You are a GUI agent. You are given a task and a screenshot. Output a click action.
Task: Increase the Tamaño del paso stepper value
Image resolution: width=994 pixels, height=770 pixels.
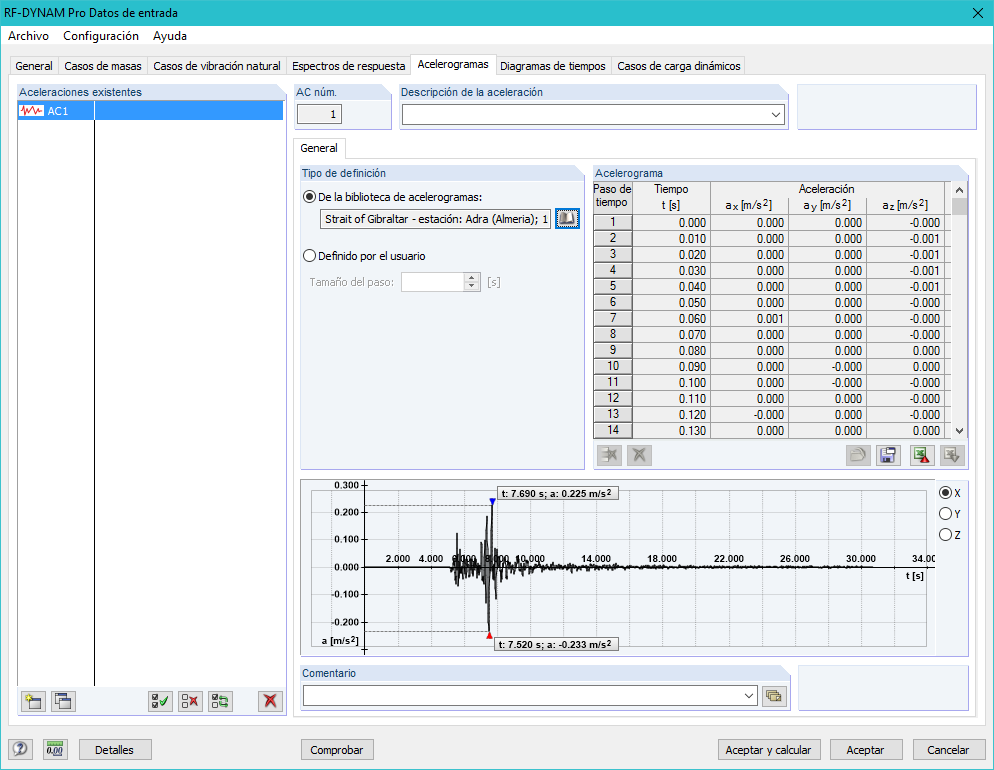pyautogui.click(x=472, y=278)
